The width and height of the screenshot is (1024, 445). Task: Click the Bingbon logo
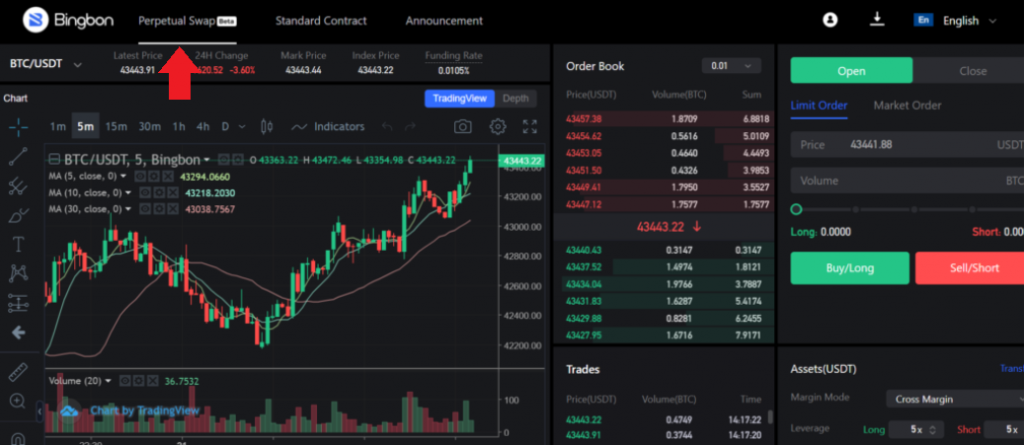pyautogui.click(x=68, y=20)
